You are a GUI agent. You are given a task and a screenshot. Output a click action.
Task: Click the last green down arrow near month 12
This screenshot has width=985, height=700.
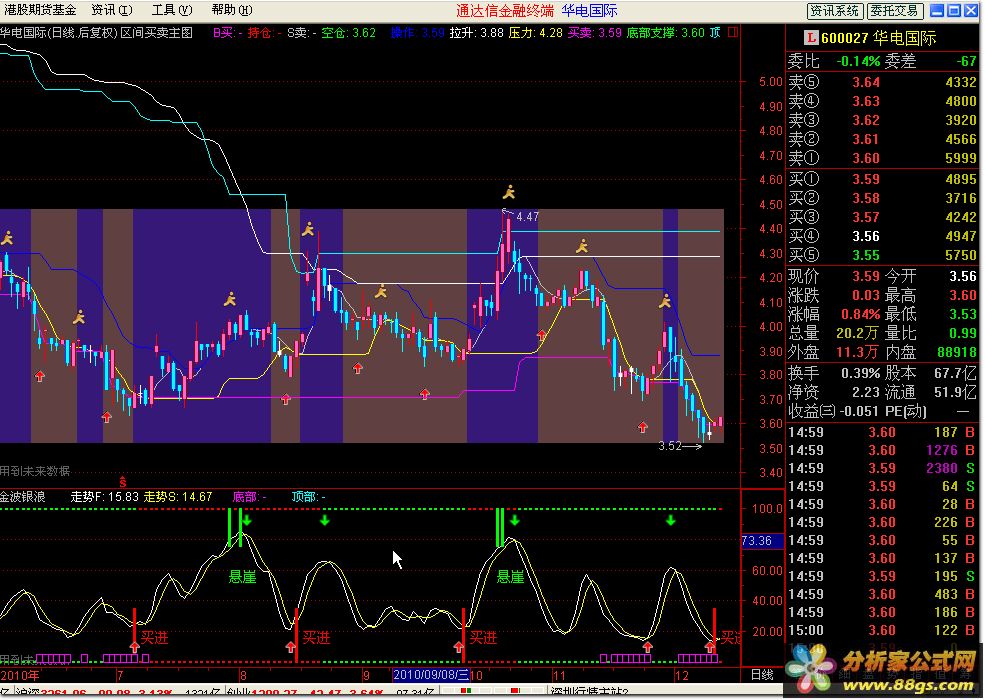point(671,520)
